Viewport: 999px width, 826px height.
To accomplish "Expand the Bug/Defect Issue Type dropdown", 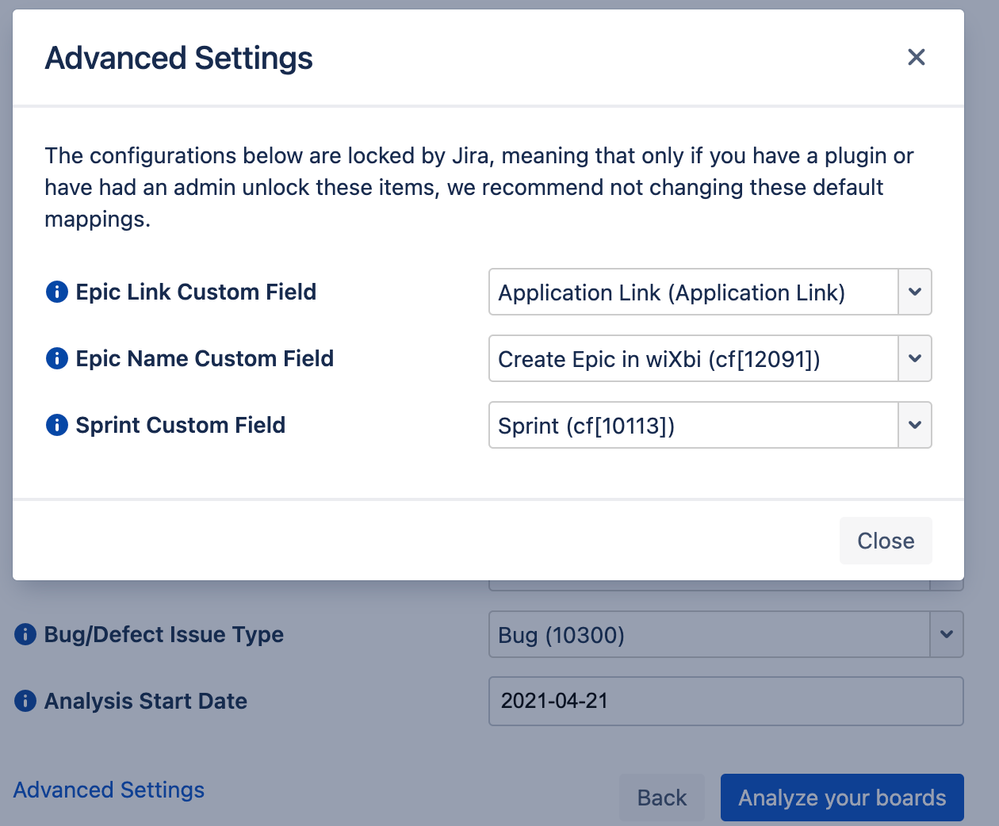I will click(709, 635).
